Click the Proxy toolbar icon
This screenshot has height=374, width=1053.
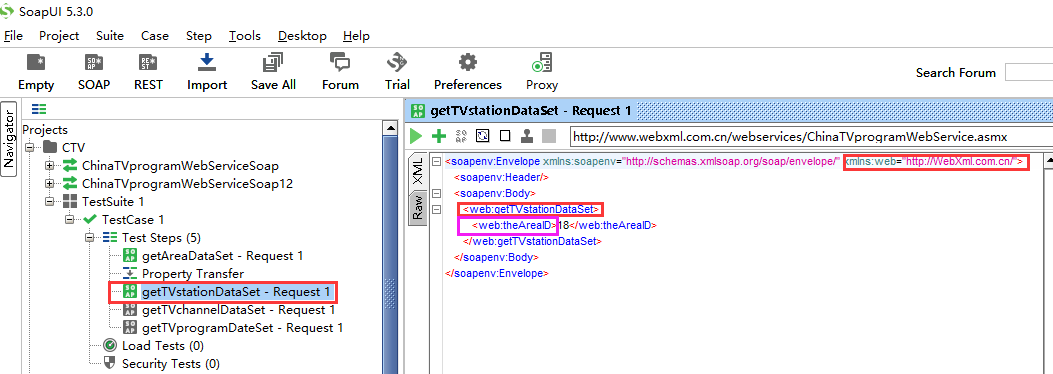[541, 64]
